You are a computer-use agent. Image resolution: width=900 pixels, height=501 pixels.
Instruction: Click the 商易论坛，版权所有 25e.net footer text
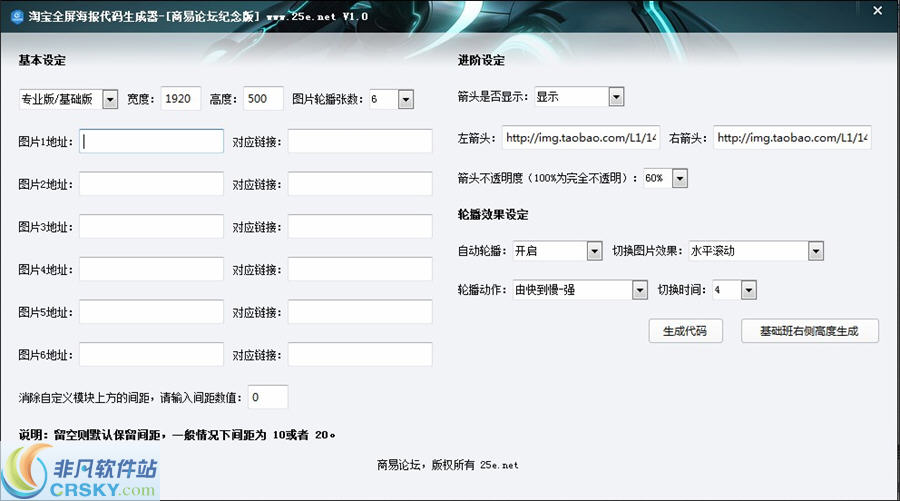[x=448, y=465]
